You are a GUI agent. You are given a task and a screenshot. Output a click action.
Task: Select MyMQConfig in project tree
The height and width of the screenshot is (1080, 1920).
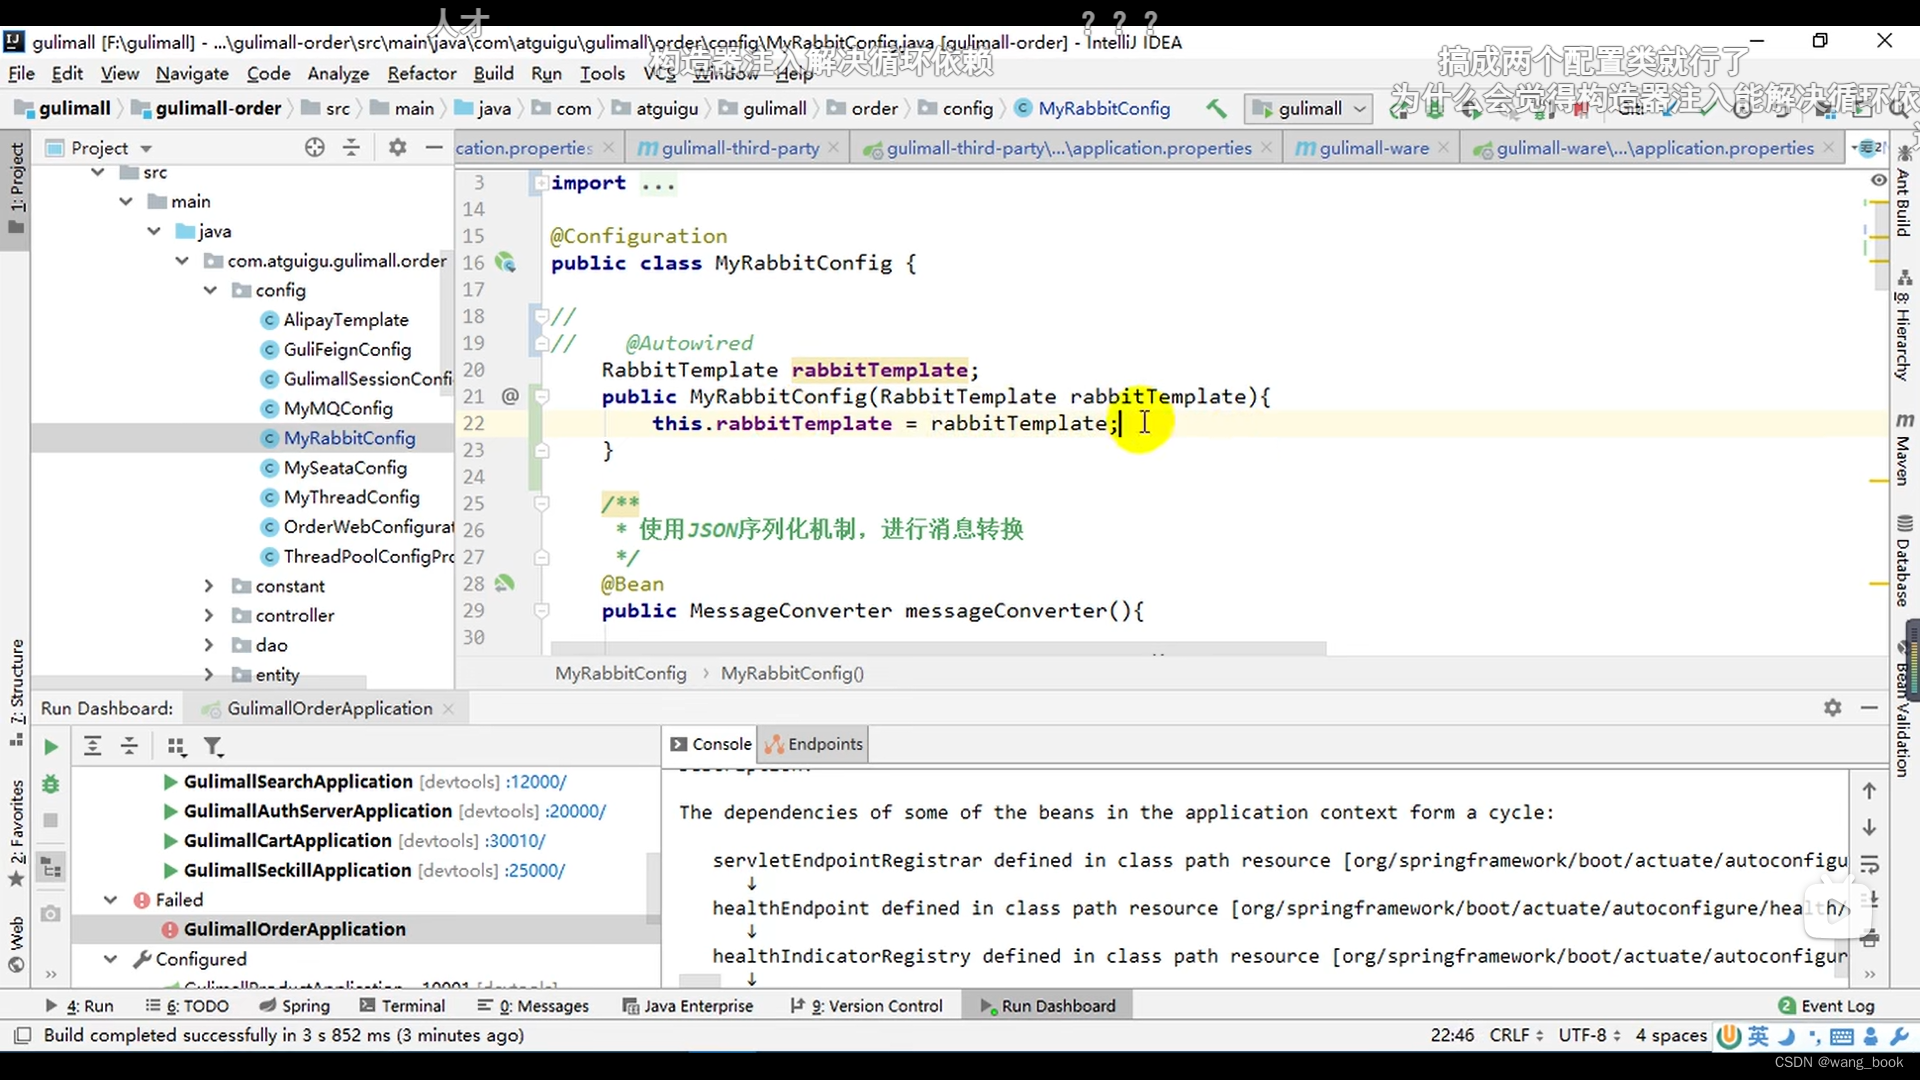point(338,408)
